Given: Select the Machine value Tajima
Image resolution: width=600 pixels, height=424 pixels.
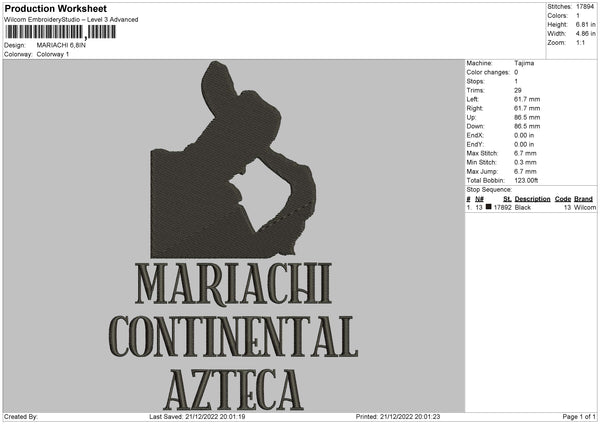Looking at the screenshot, I should pos(524,63).
